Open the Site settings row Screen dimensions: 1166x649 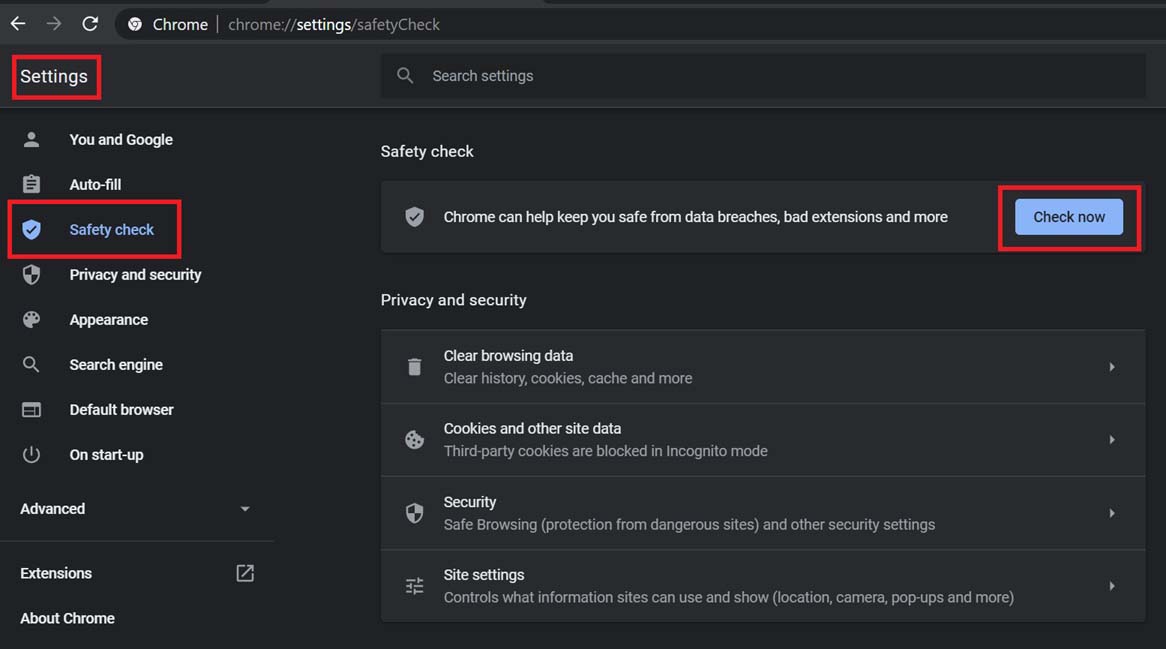click(x=763, y=586)
